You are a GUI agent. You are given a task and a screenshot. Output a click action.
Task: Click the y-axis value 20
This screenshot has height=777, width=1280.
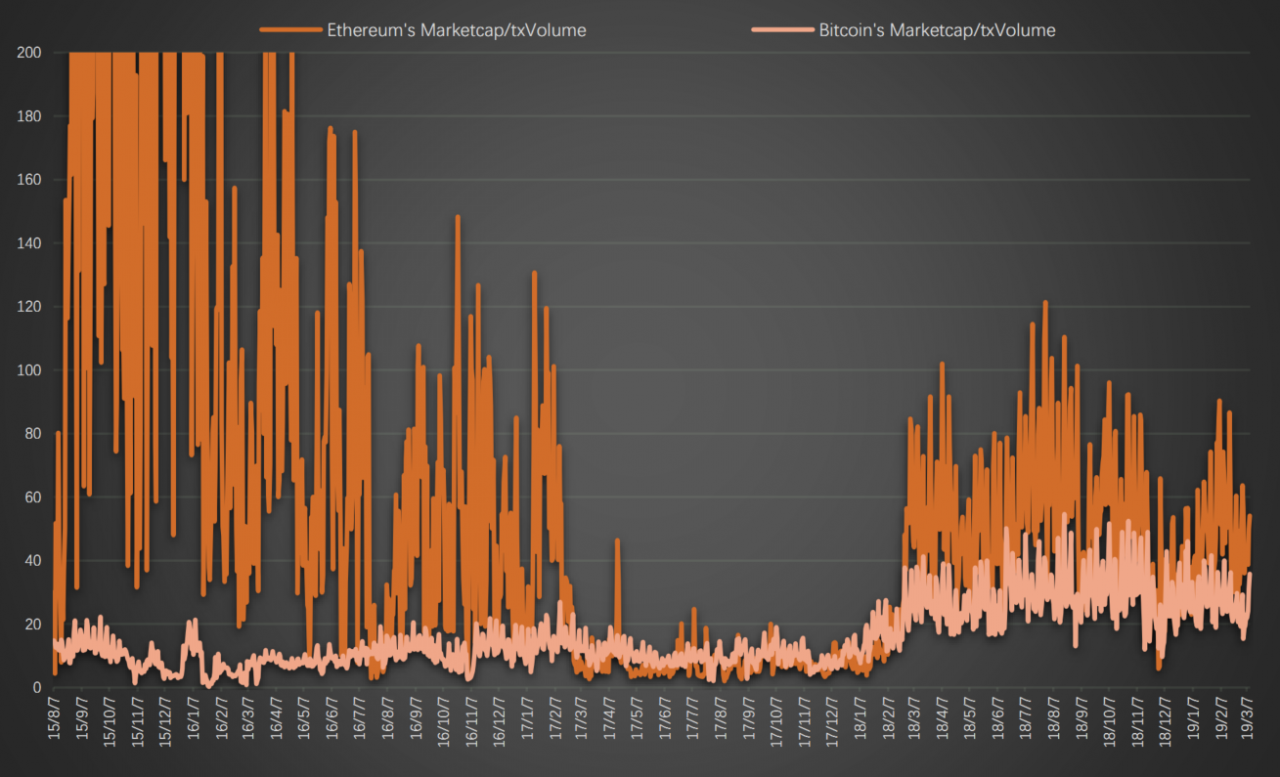pos(33,624)
